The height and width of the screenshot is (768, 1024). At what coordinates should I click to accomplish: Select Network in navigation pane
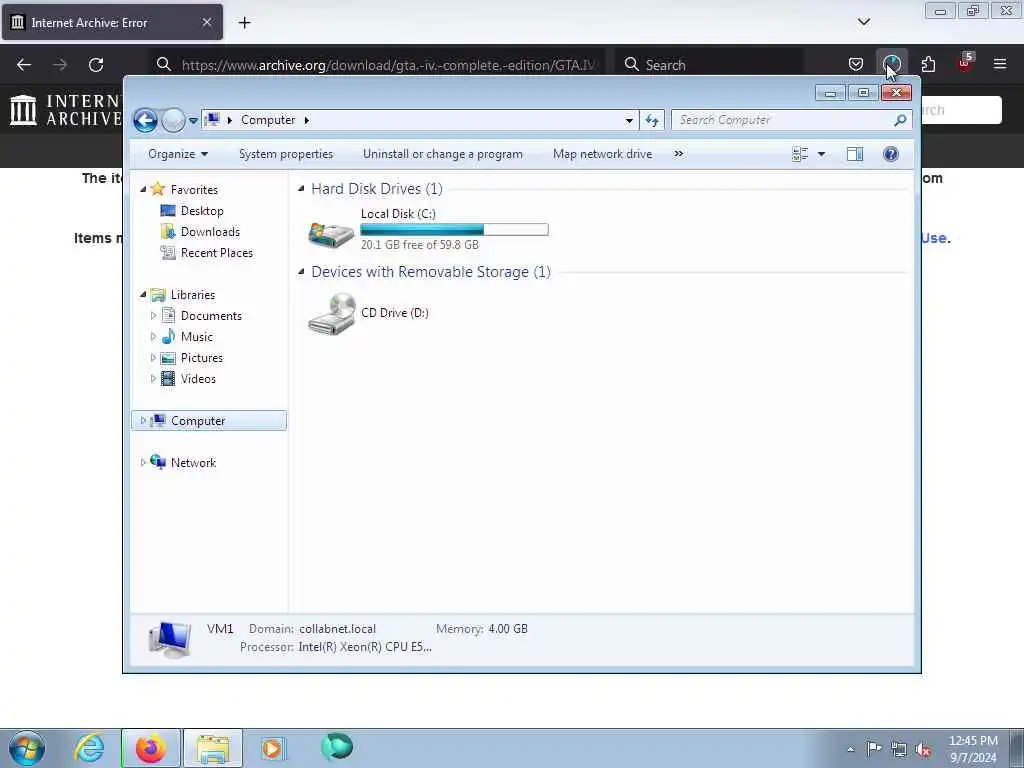(x=193, y=463)
